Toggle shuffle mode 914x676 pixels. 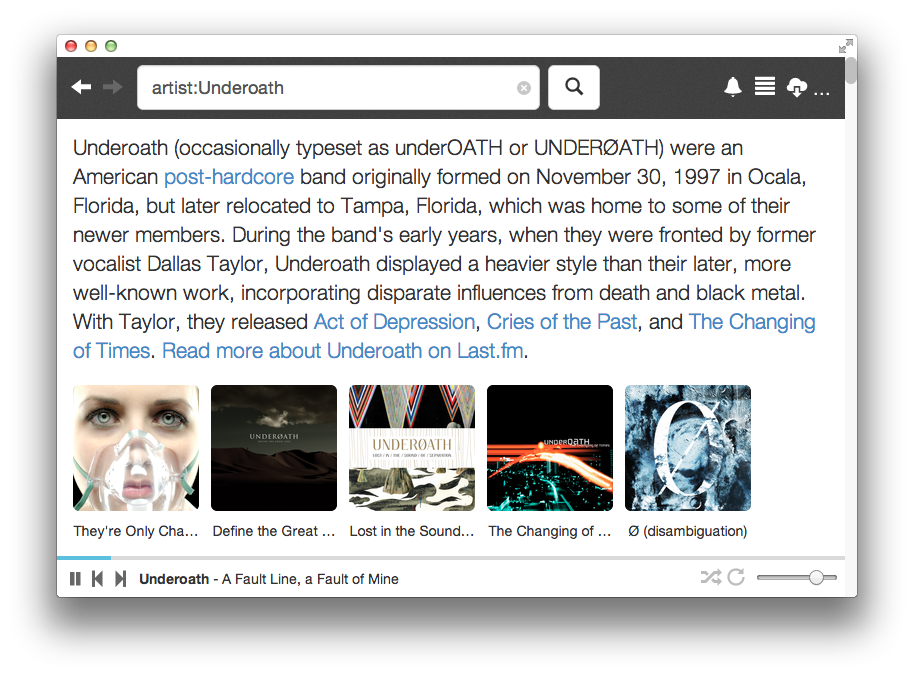pos(711,577)
